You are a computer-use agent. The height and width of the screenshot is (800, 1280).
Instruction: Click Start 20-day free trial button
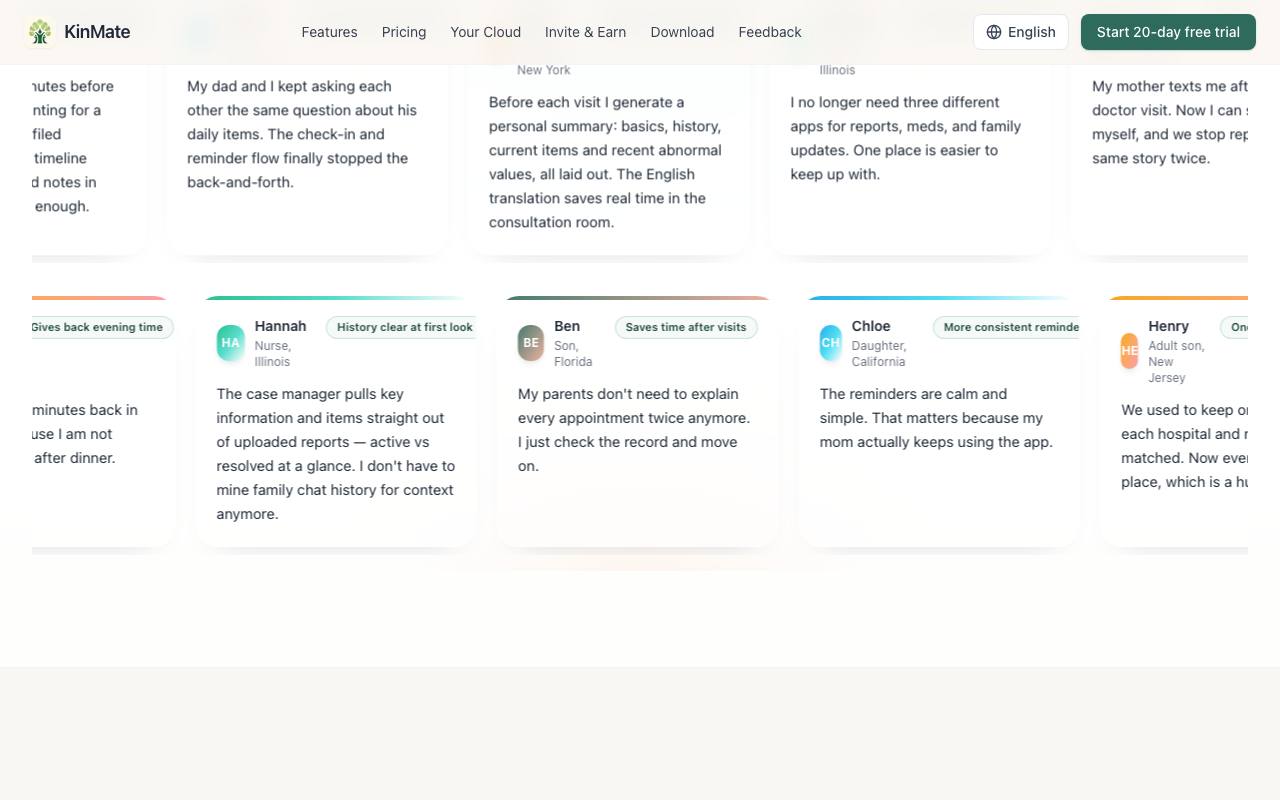tap(1168, 32)
